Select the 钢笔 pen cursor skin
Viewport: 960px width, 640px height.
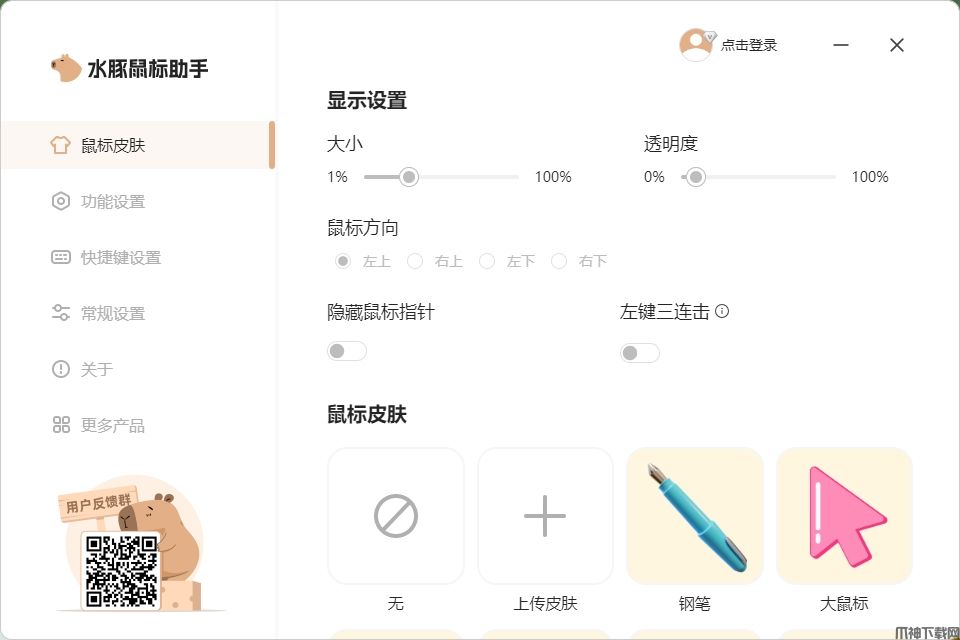click(694, 516)
